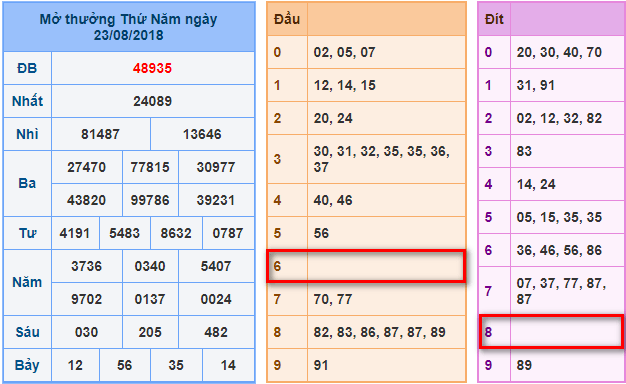Click third prize number 30977

[x=216, y=167]
